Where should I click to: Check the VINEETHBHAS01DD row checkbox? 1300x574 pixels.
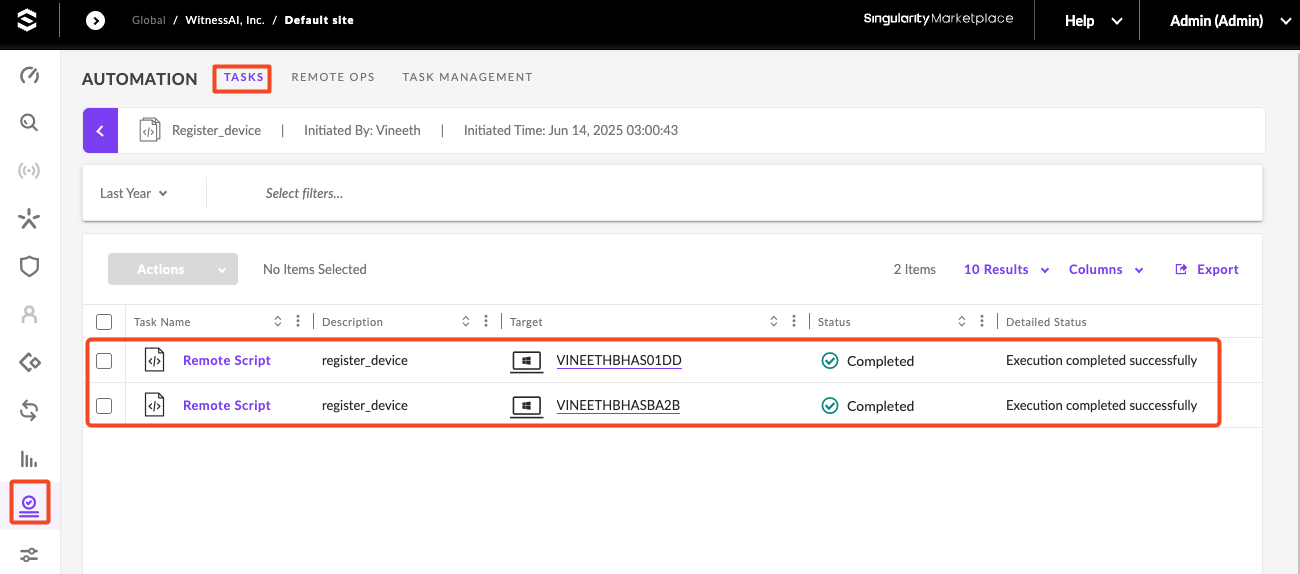pos(104,361)
